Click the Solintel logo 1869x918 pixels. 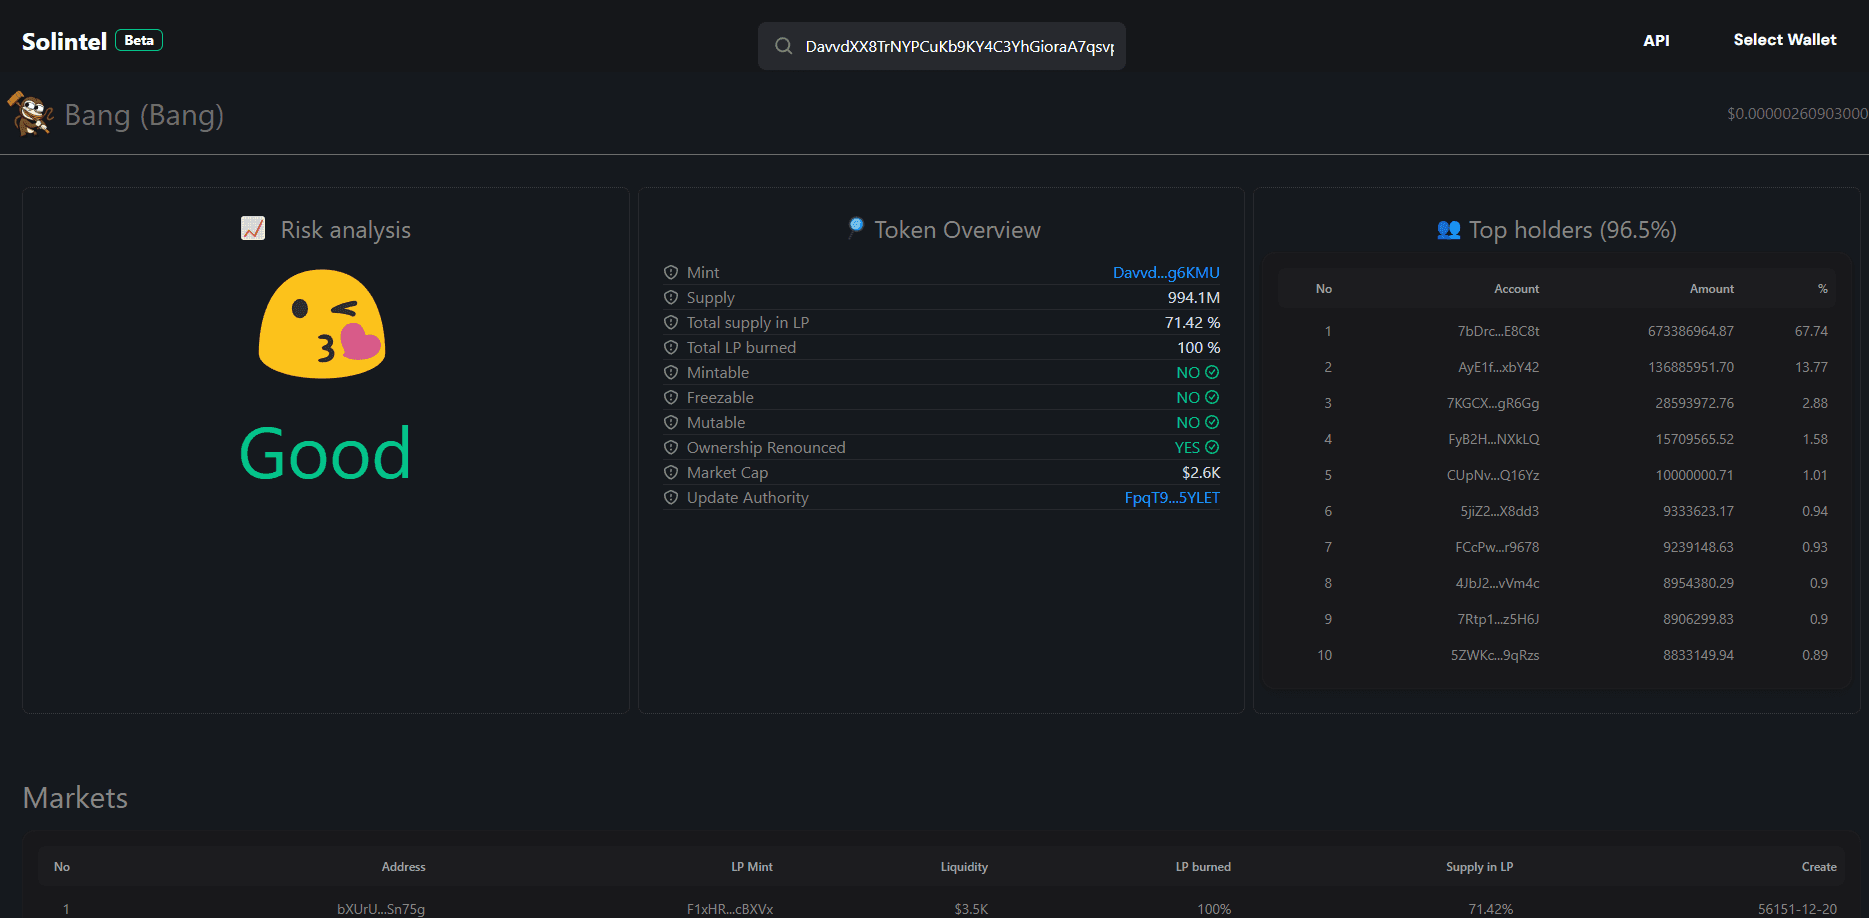[x=64, y=41]
